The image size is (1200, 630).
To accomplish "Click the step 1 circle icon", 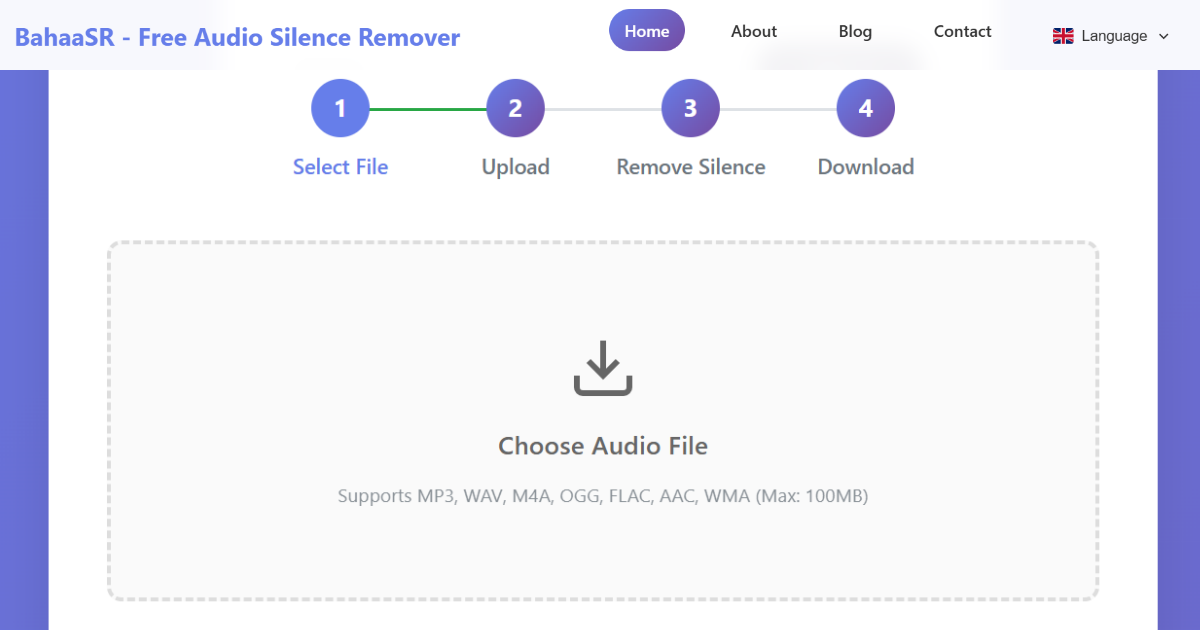I will point(340,108).
